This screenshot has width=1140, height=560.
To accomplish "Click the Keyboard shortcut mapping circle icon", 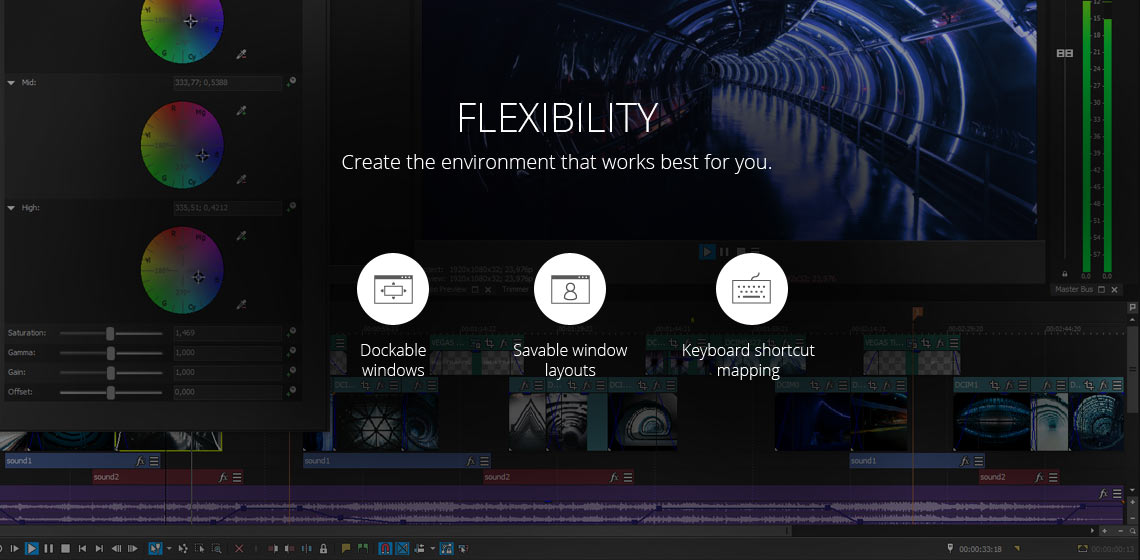I will click(752, 289).
